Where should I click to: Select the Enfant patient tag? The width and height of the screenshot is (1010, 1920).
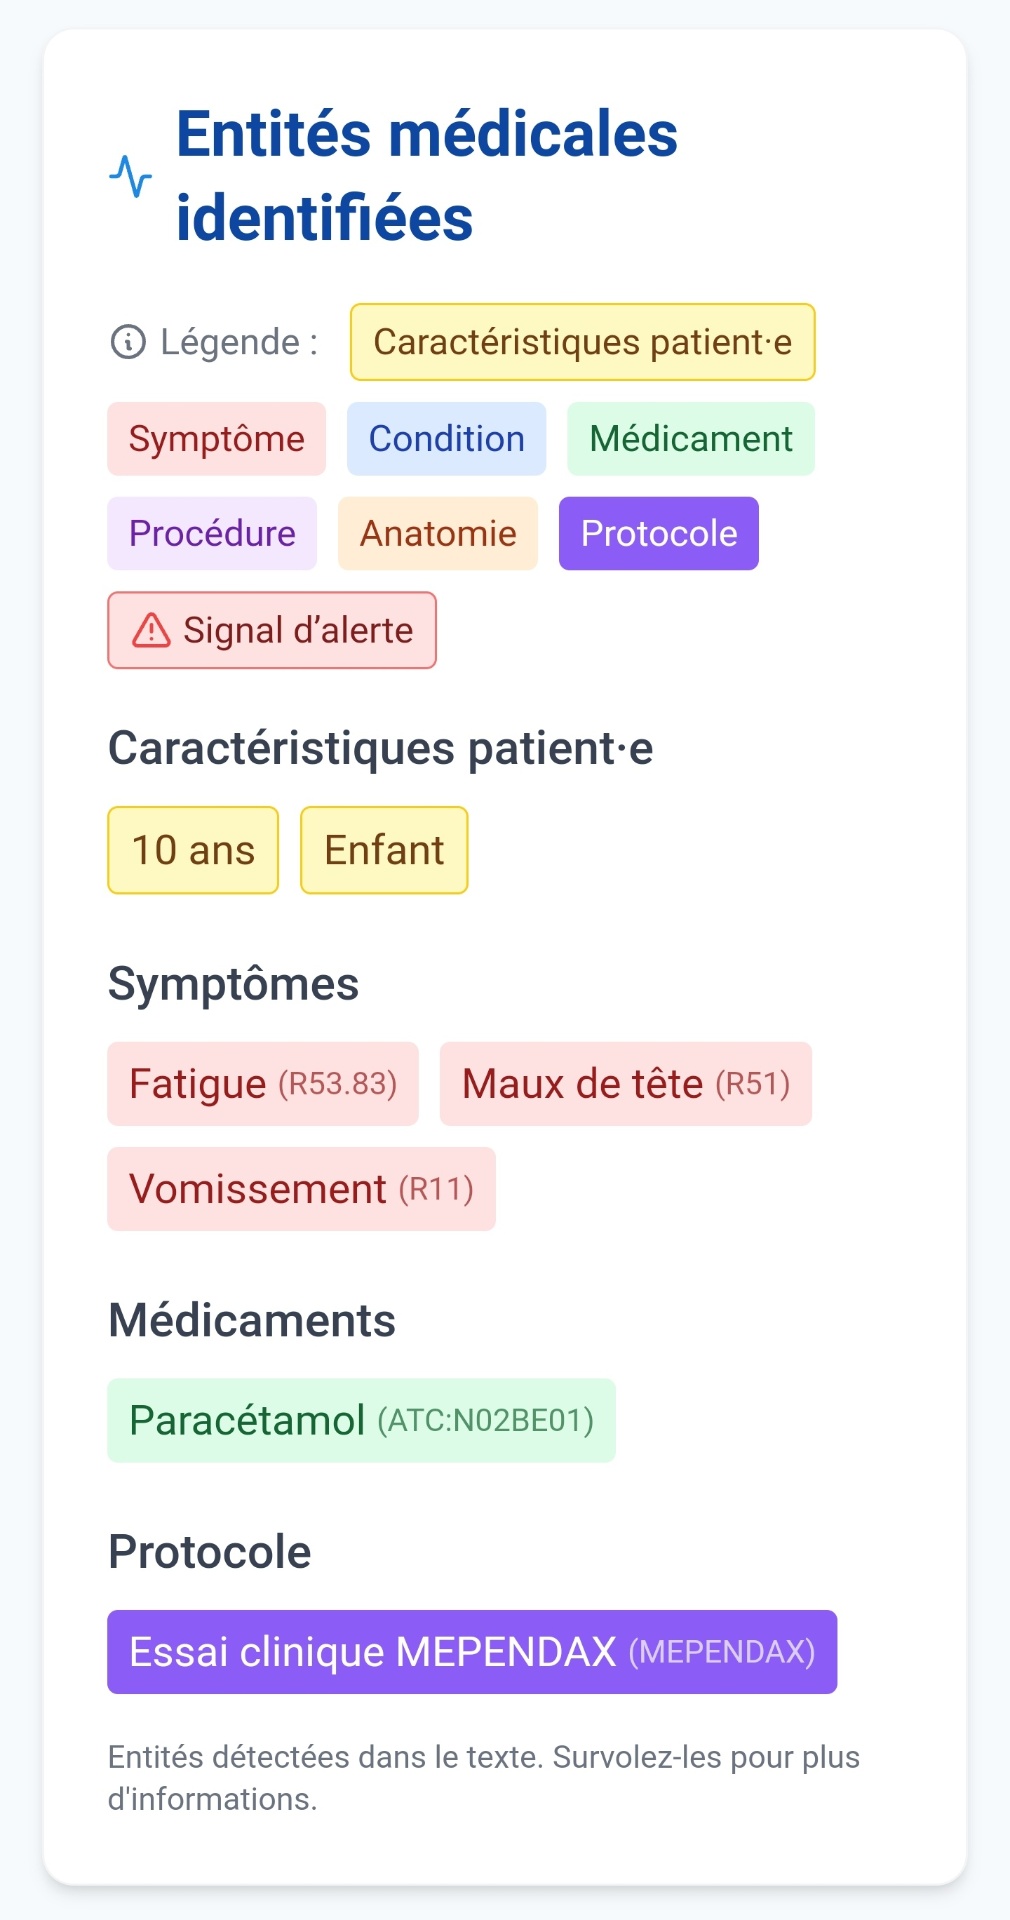tap(384, 850)
